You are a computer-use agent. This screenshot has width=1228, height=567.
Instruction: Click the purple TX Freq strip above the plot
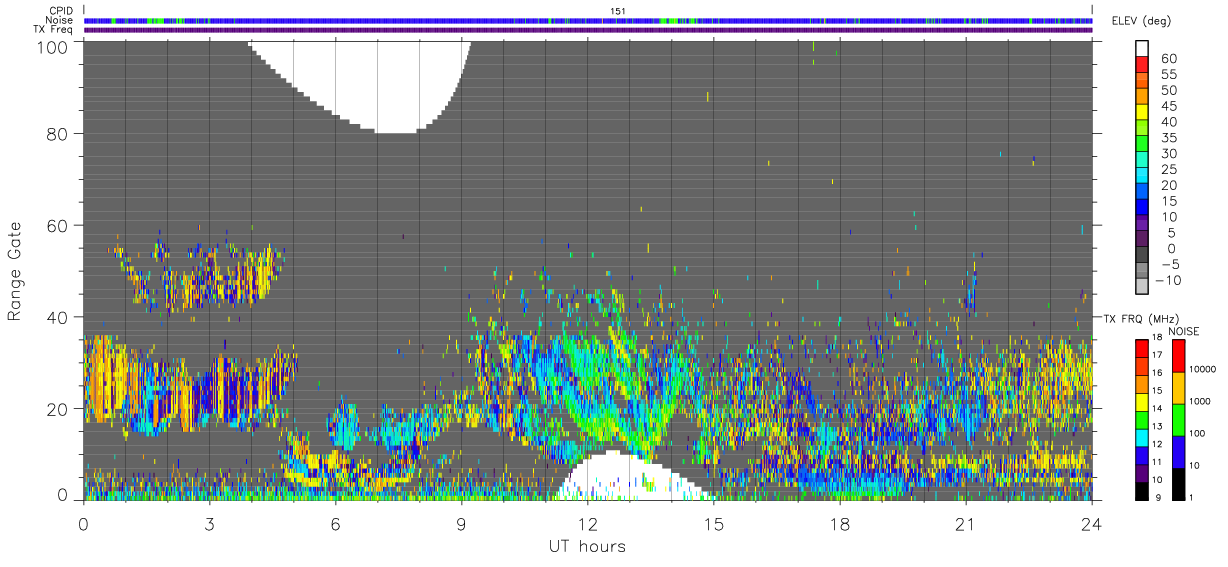coord(588,30)
